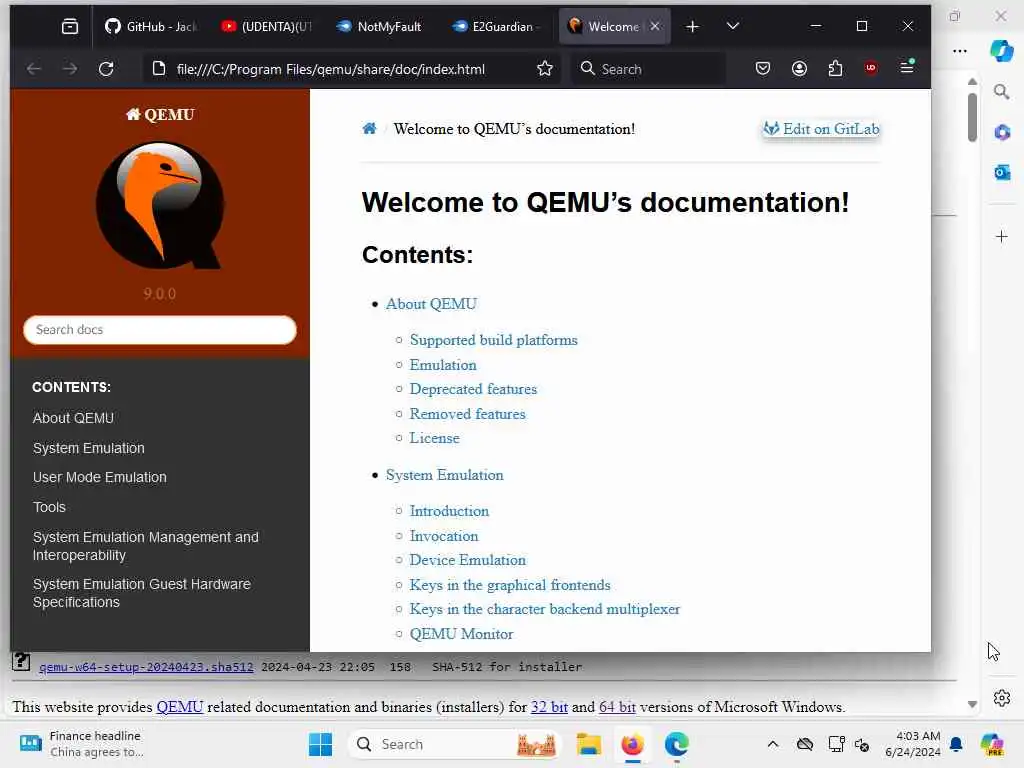Open System Emulation link in main contents
This screenshot has width=1024, height=768.
pos(444,475)
